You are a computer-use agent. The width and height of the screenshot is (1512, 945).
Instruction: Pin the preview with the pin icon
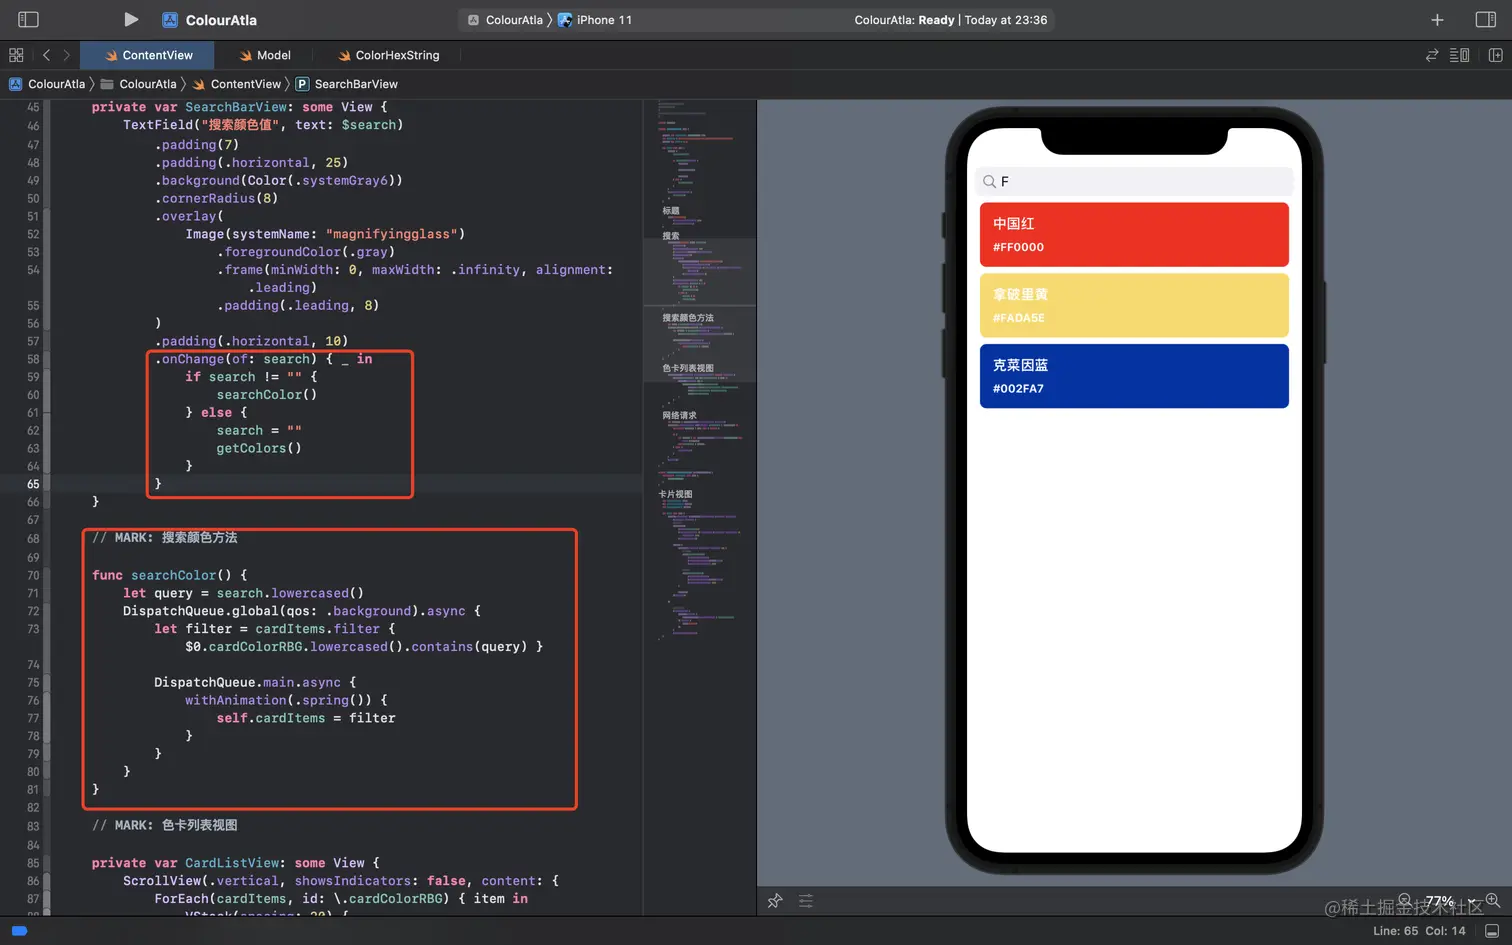775,901
